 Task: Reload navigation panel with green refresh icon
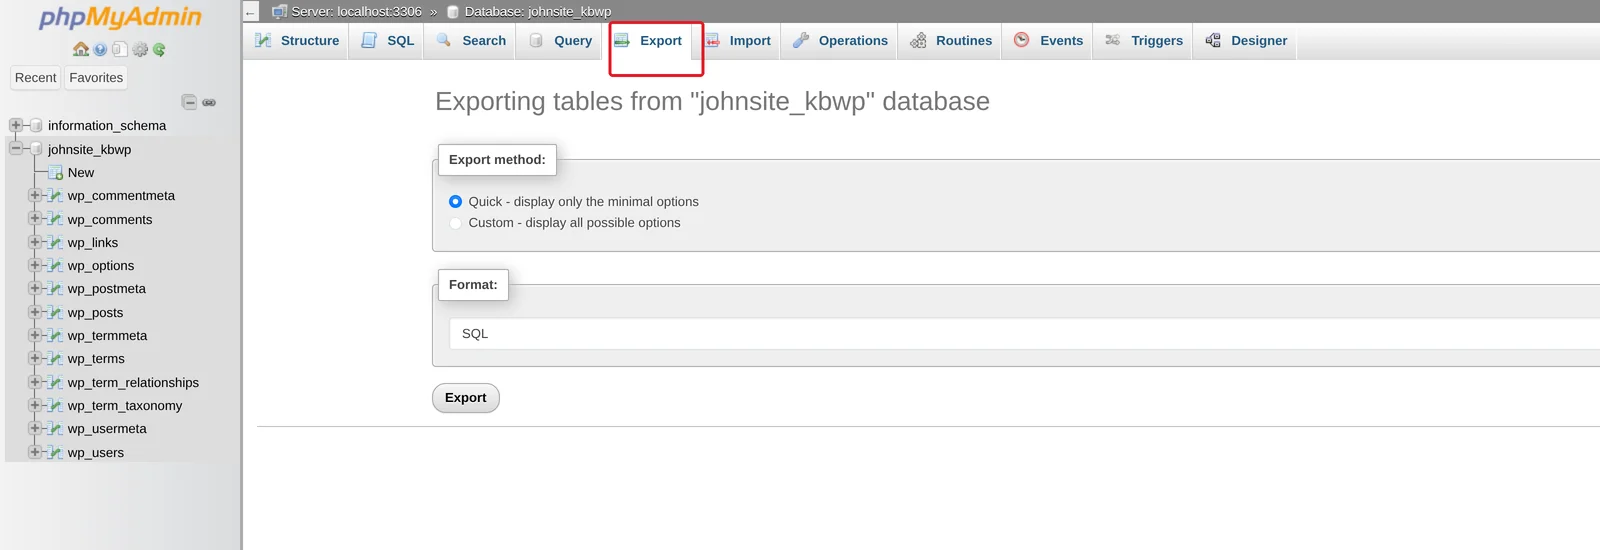(x=159, y=49)
